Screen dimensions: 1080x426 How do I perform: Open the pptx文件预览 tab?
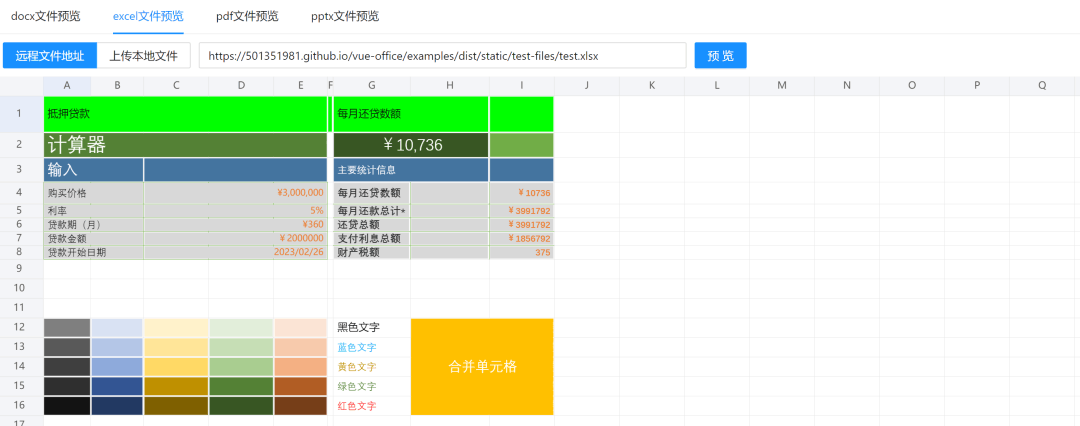pos(345,16)
